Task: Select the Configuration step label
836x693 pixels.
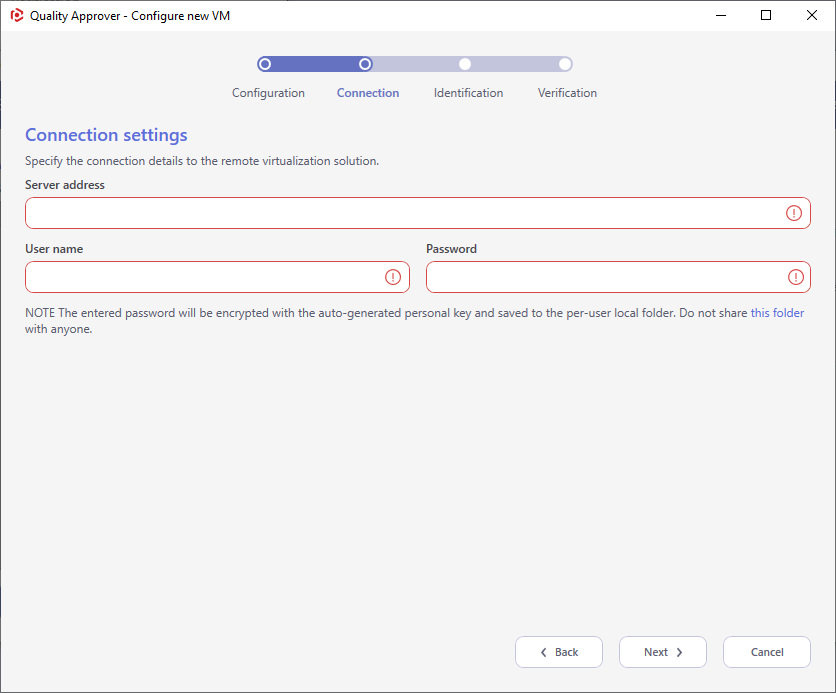Action: 268,93
